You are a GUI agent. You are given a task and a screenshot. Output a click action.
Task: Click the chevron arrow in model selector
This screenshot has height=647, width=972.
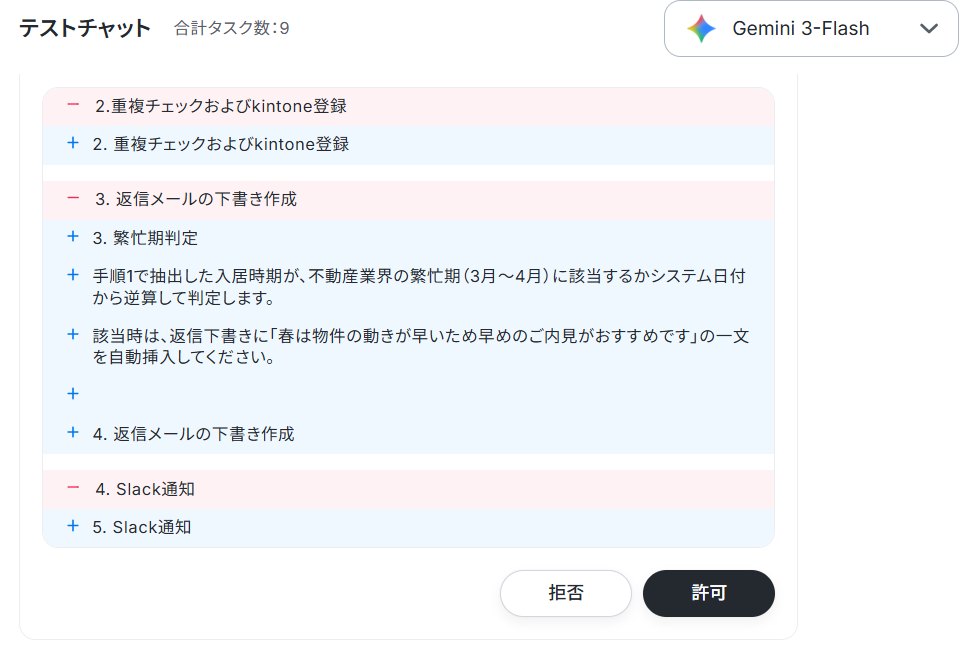pyautogui.click(x=929, y=29)
